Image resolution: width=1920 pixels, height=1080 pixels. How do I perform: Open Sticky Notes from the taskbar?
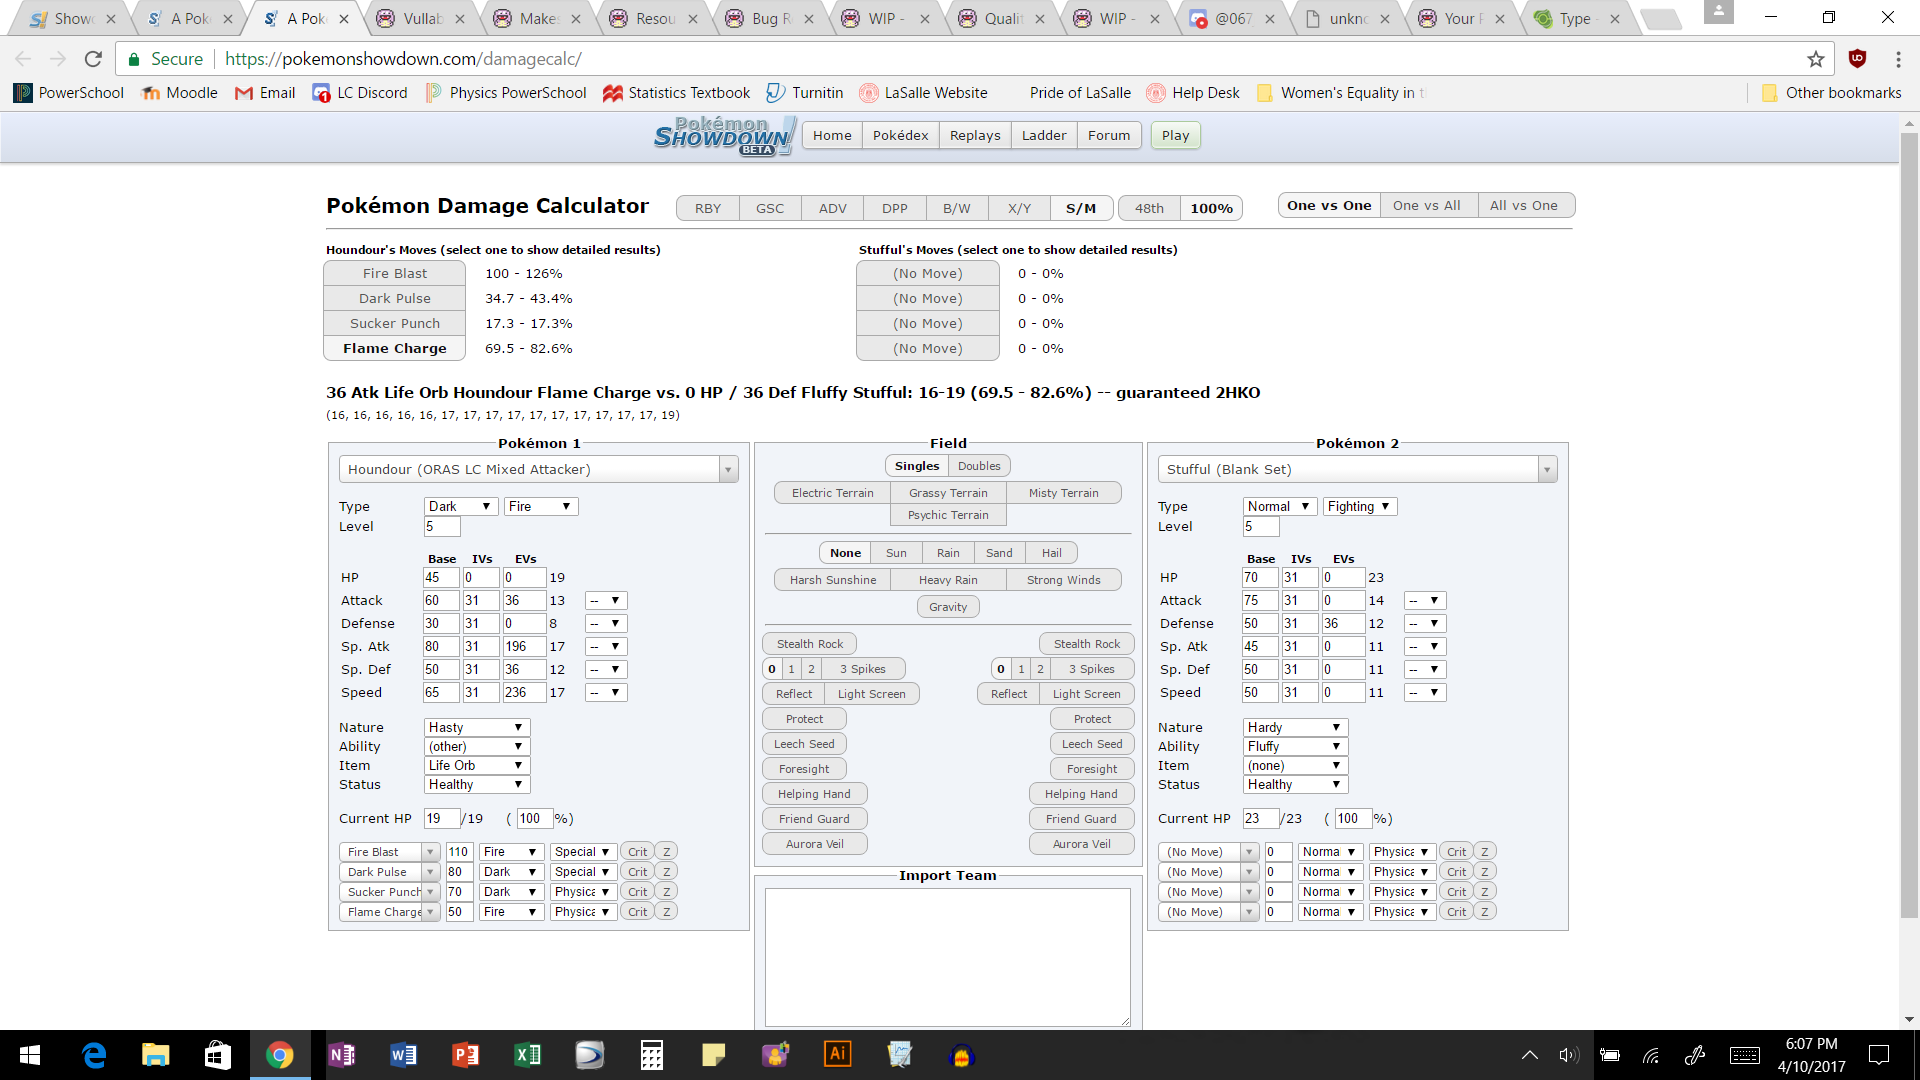click(x=713, y=1055)
